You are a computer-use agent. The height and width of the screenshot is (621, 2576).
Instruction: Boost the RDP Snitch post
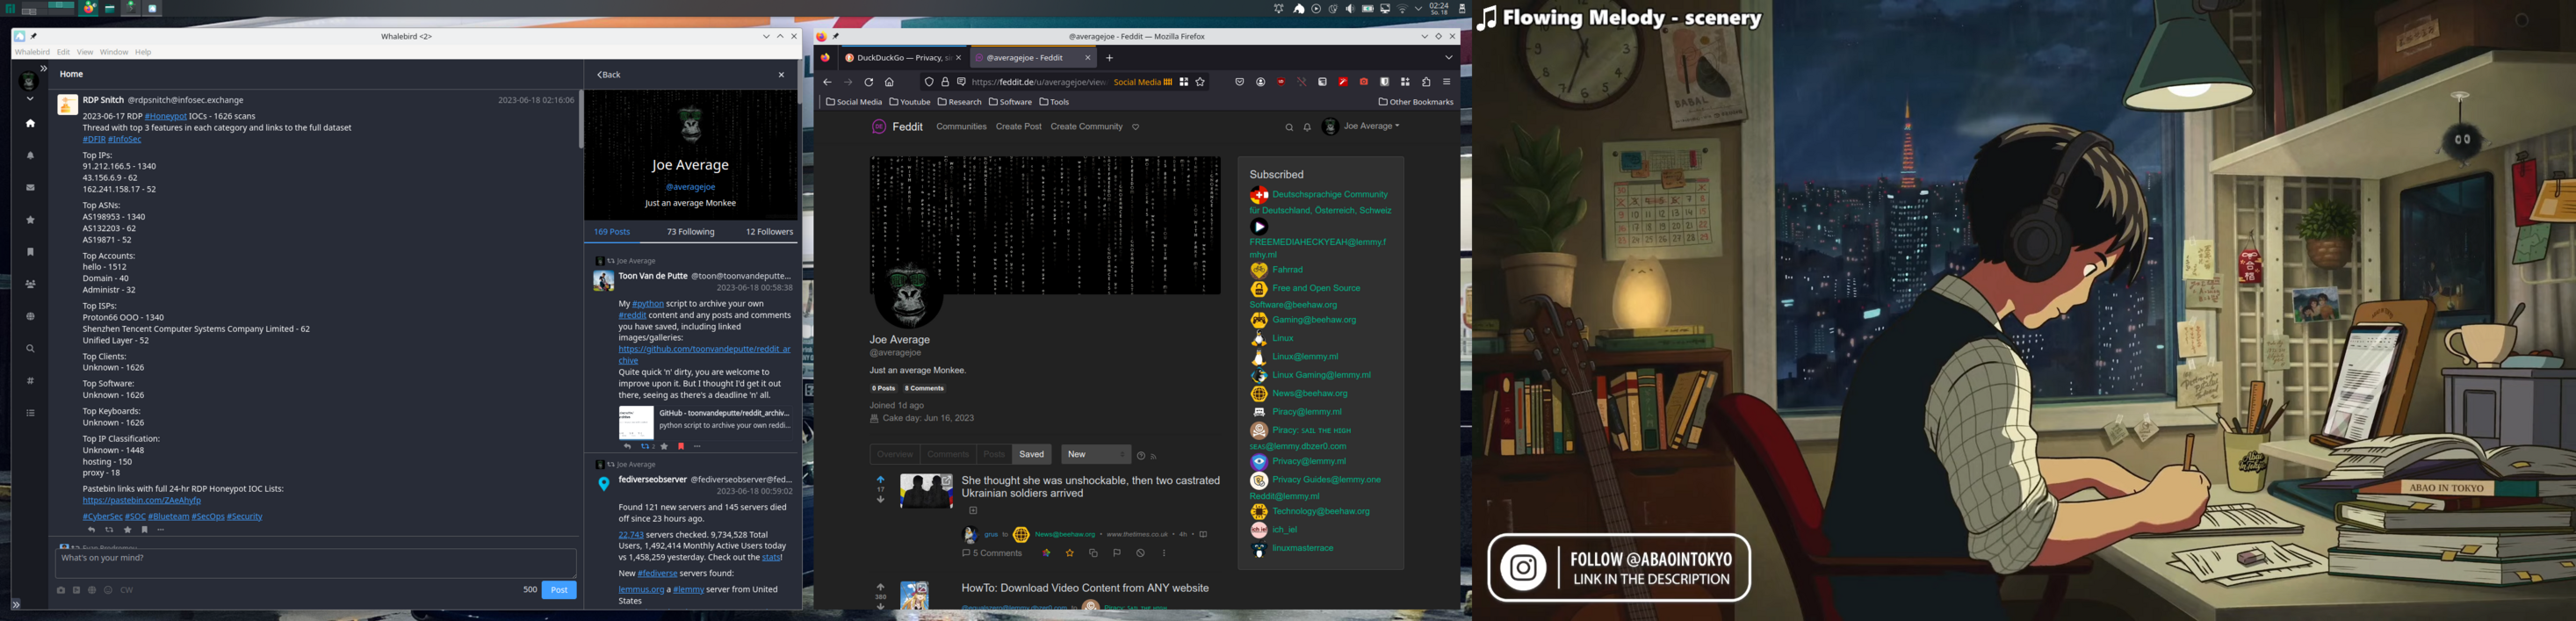[109, 530]
